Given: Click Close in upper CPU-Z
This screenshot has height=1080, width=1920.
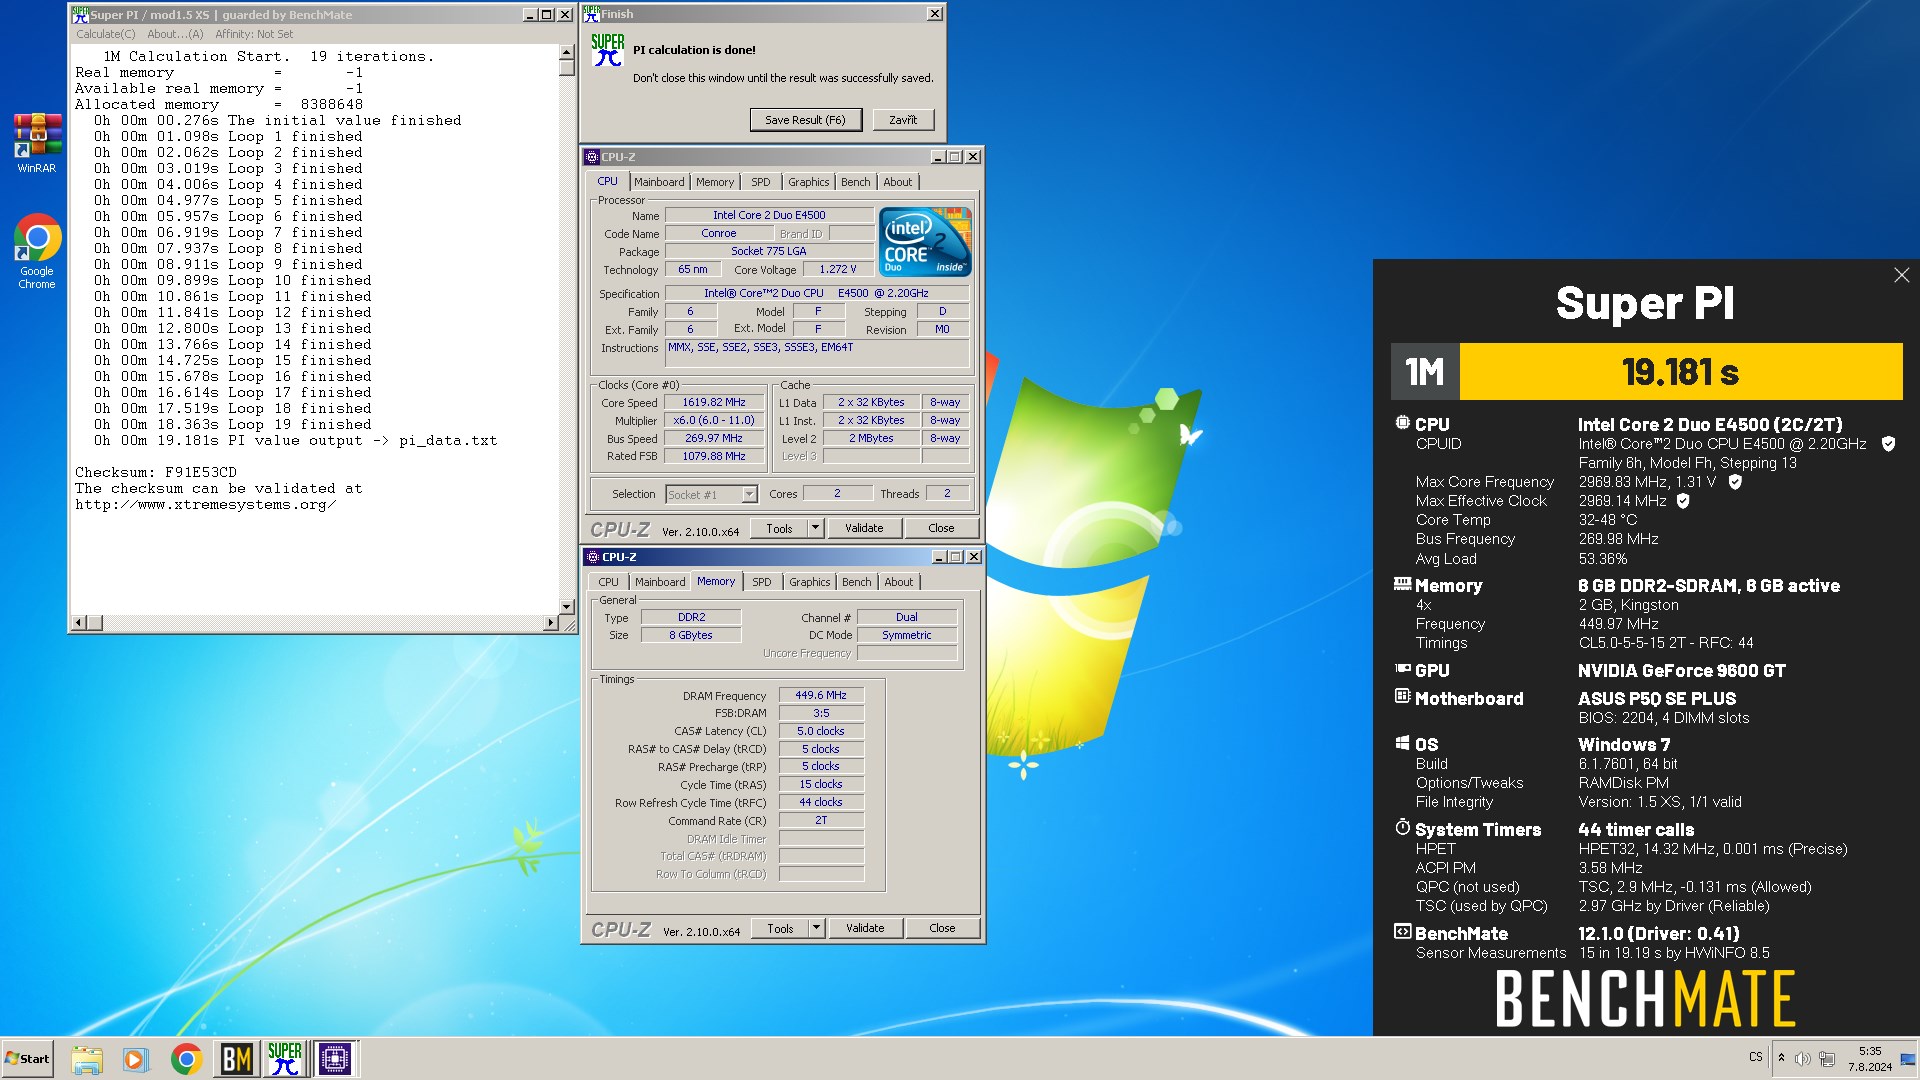Looking at the screenshot, I should click(941, 528).
